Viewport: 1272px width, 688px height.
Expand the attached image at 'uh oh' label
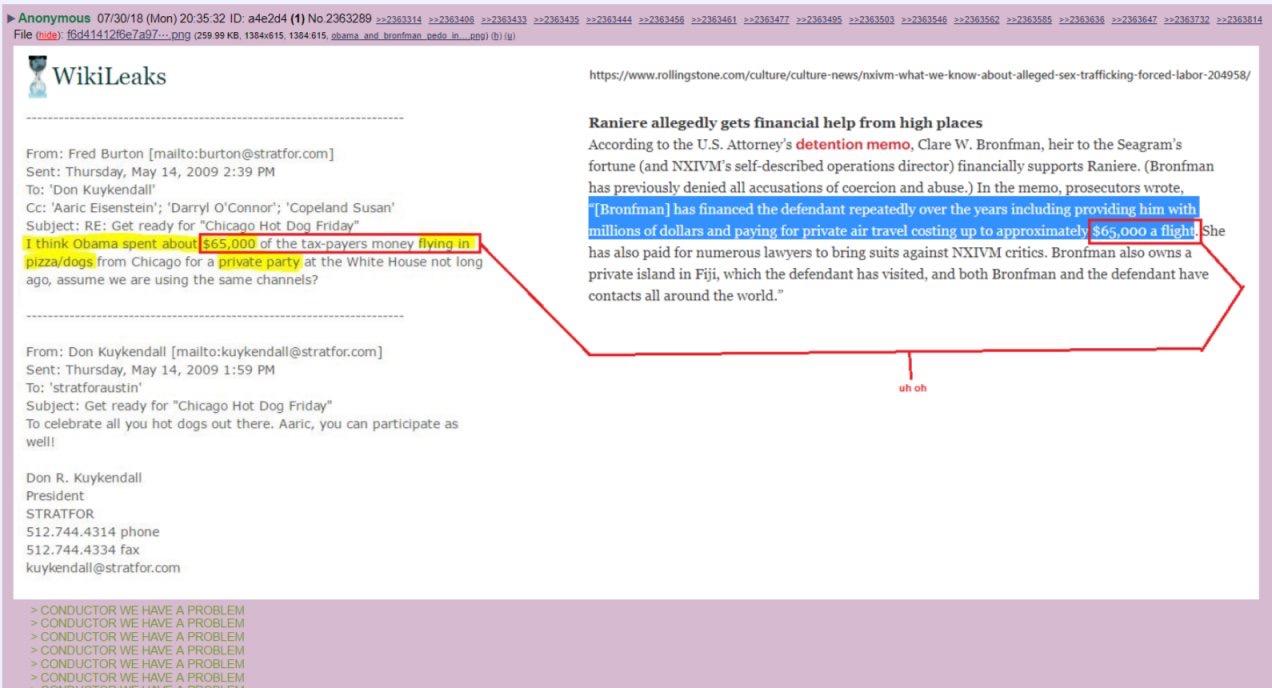coord(911,388)
